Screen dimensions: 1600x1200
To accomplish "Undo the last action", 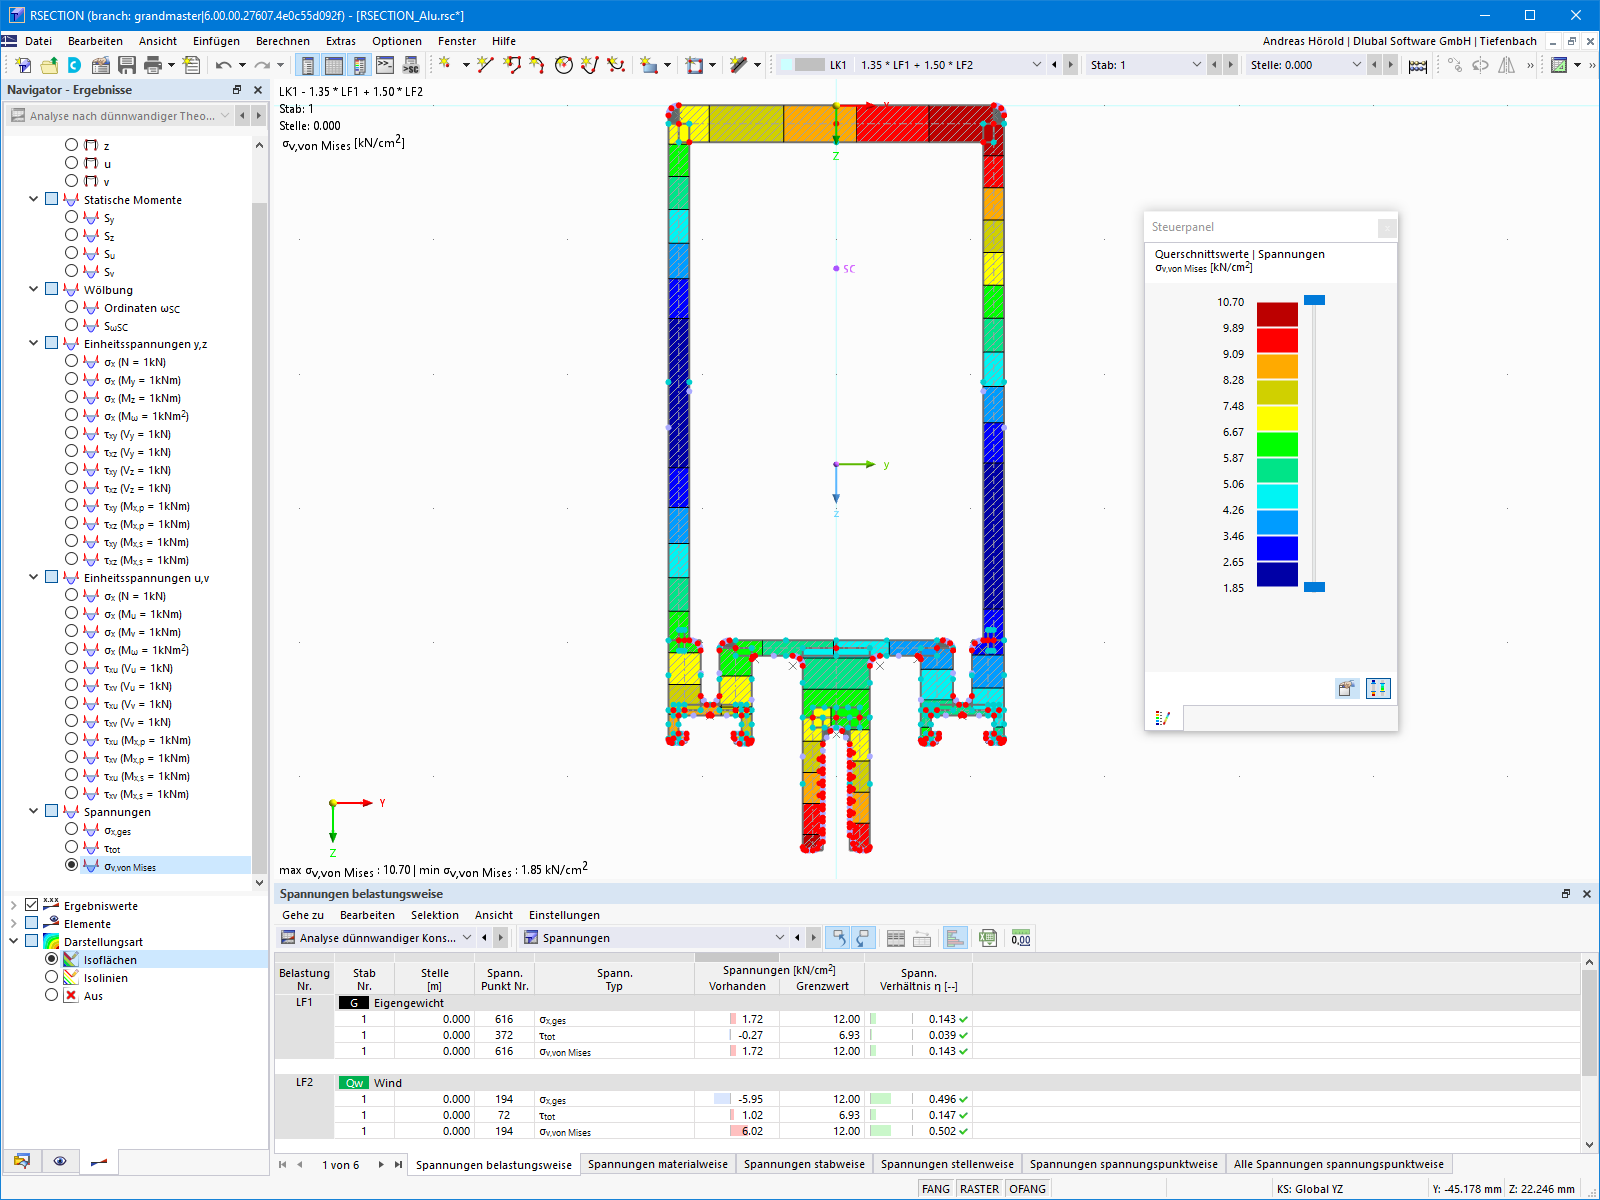I will coord(223,65).
